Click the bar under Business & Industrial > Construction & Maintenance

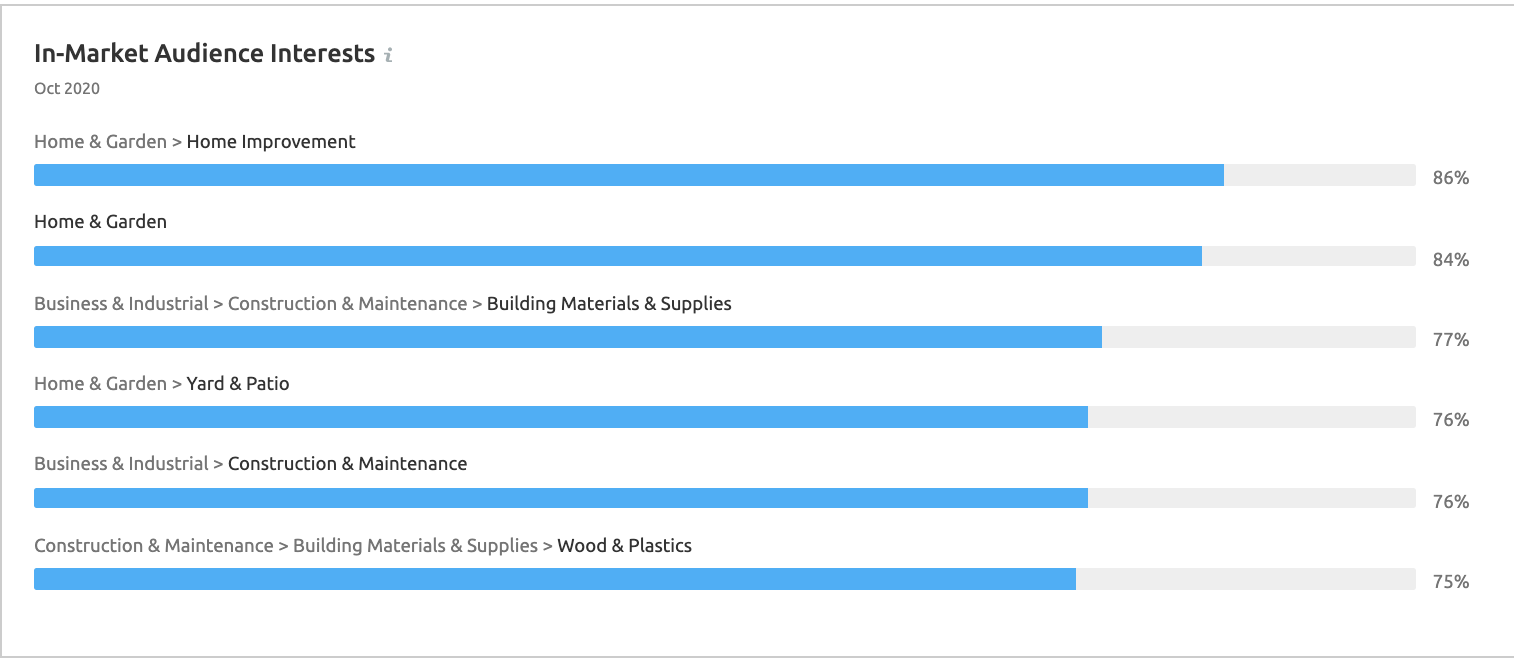point(561,498)
